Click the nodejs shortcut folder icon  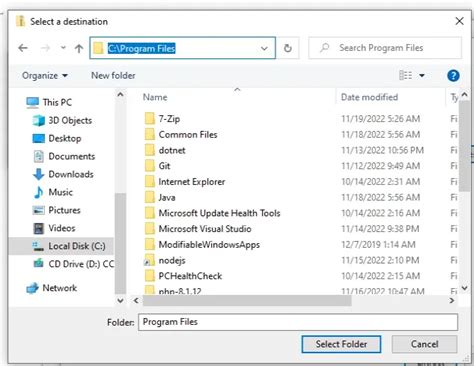149,260
